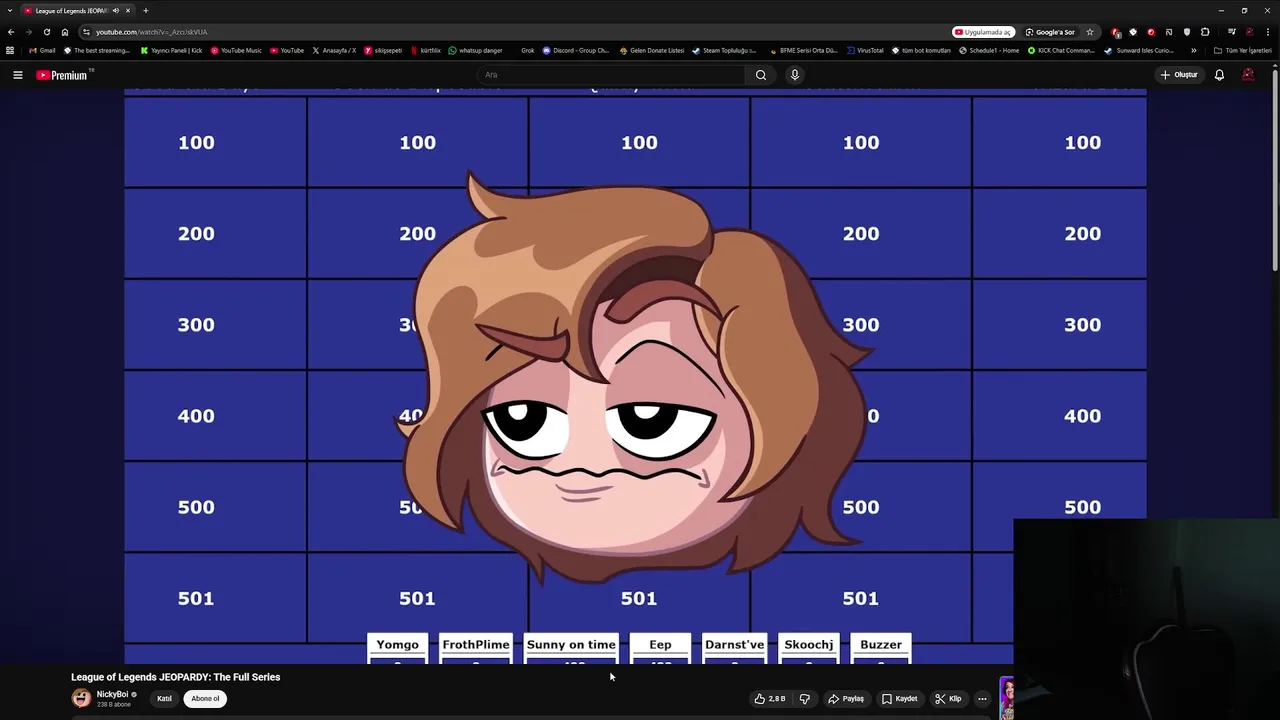Create a clip with Klip button
This screenshot has width=1280, height=720.
(x=948, y=699)
